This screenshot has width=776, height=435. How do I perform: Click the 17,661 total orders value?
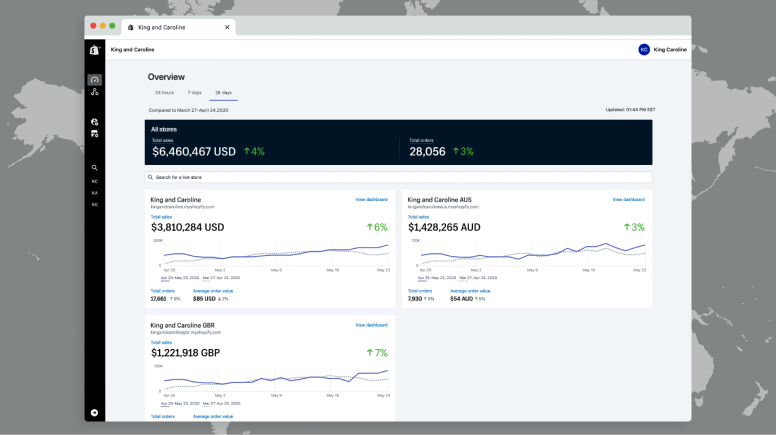pyautogui.click(x=158, y=299)
